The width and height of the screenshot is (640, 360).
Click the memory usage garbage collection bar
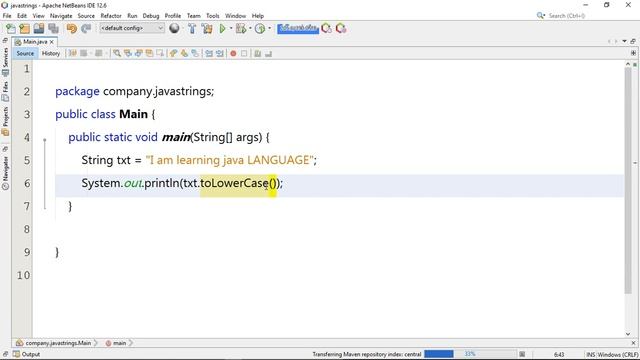tap(298, 28)
